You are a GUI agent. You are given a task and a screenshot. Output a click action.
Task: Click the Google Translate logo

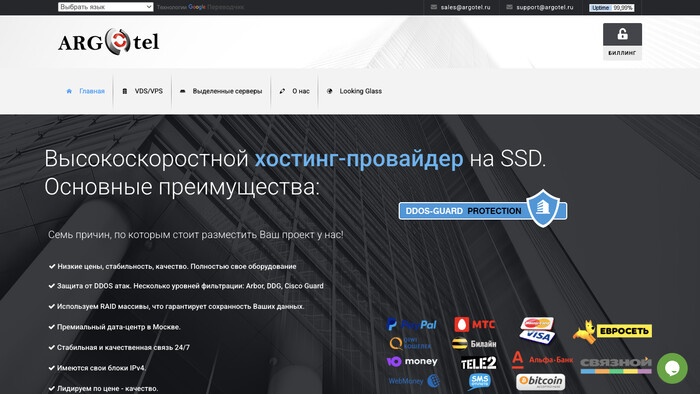coord(197,7)
